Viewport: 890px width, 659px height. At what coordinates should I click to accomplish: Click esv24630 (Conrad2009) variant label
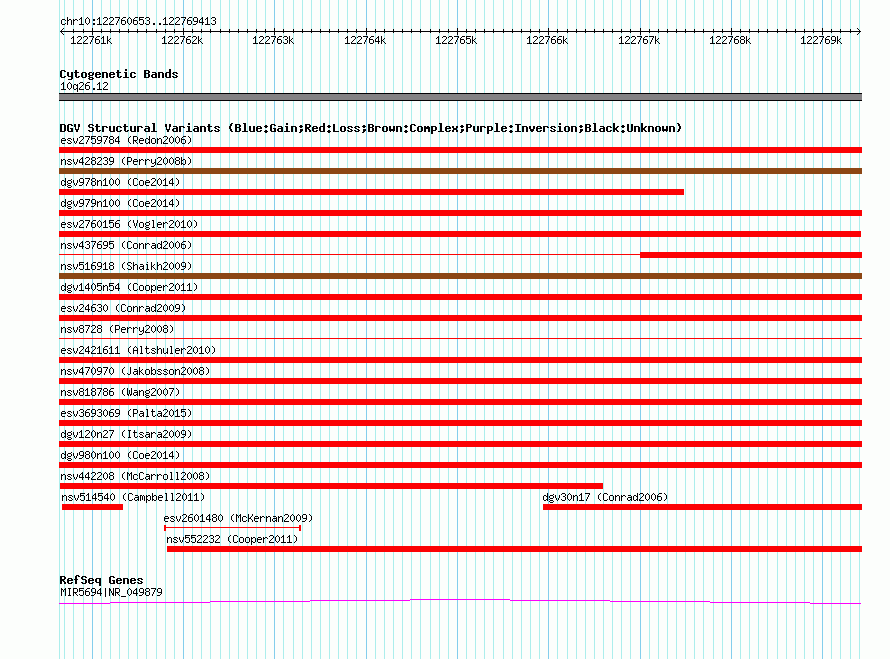point(123,308)
